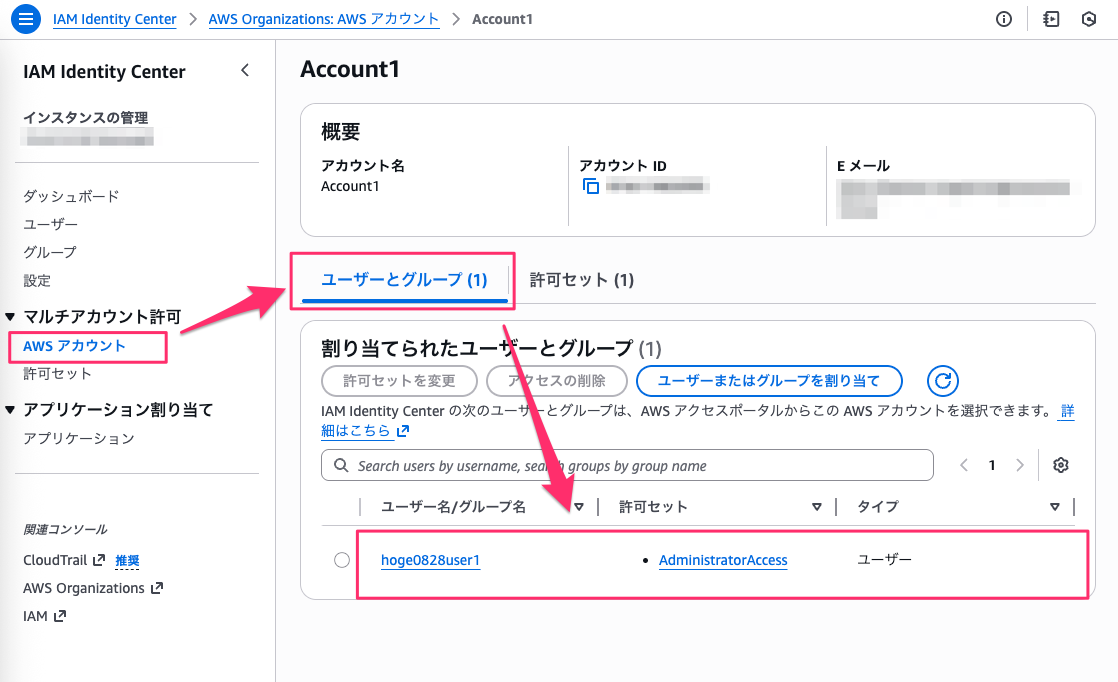Image resolution: width=1118 pixels, height=682 pixels.
Task: Open the AdministratorAccess permission set link
Action: coord(723,560)
